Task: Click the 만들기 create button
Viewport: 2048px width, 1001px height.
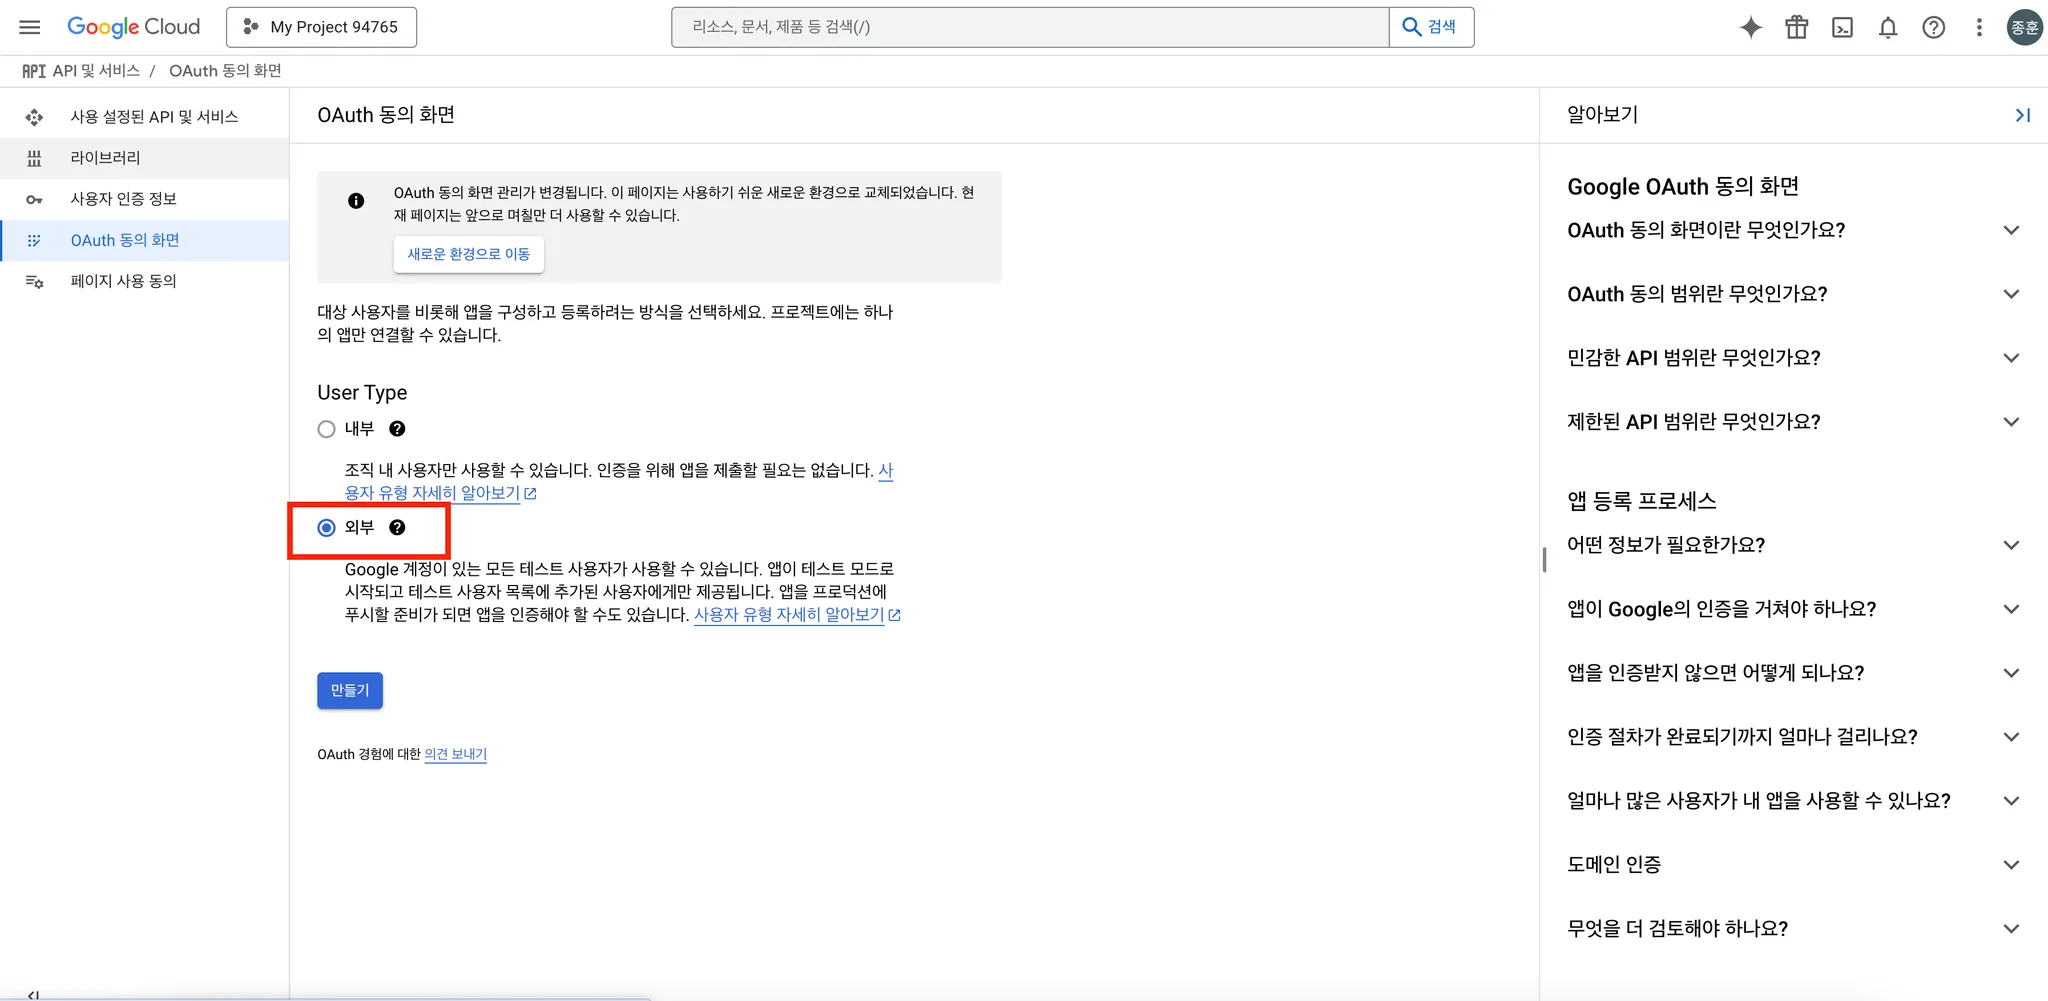Action: 350,690
